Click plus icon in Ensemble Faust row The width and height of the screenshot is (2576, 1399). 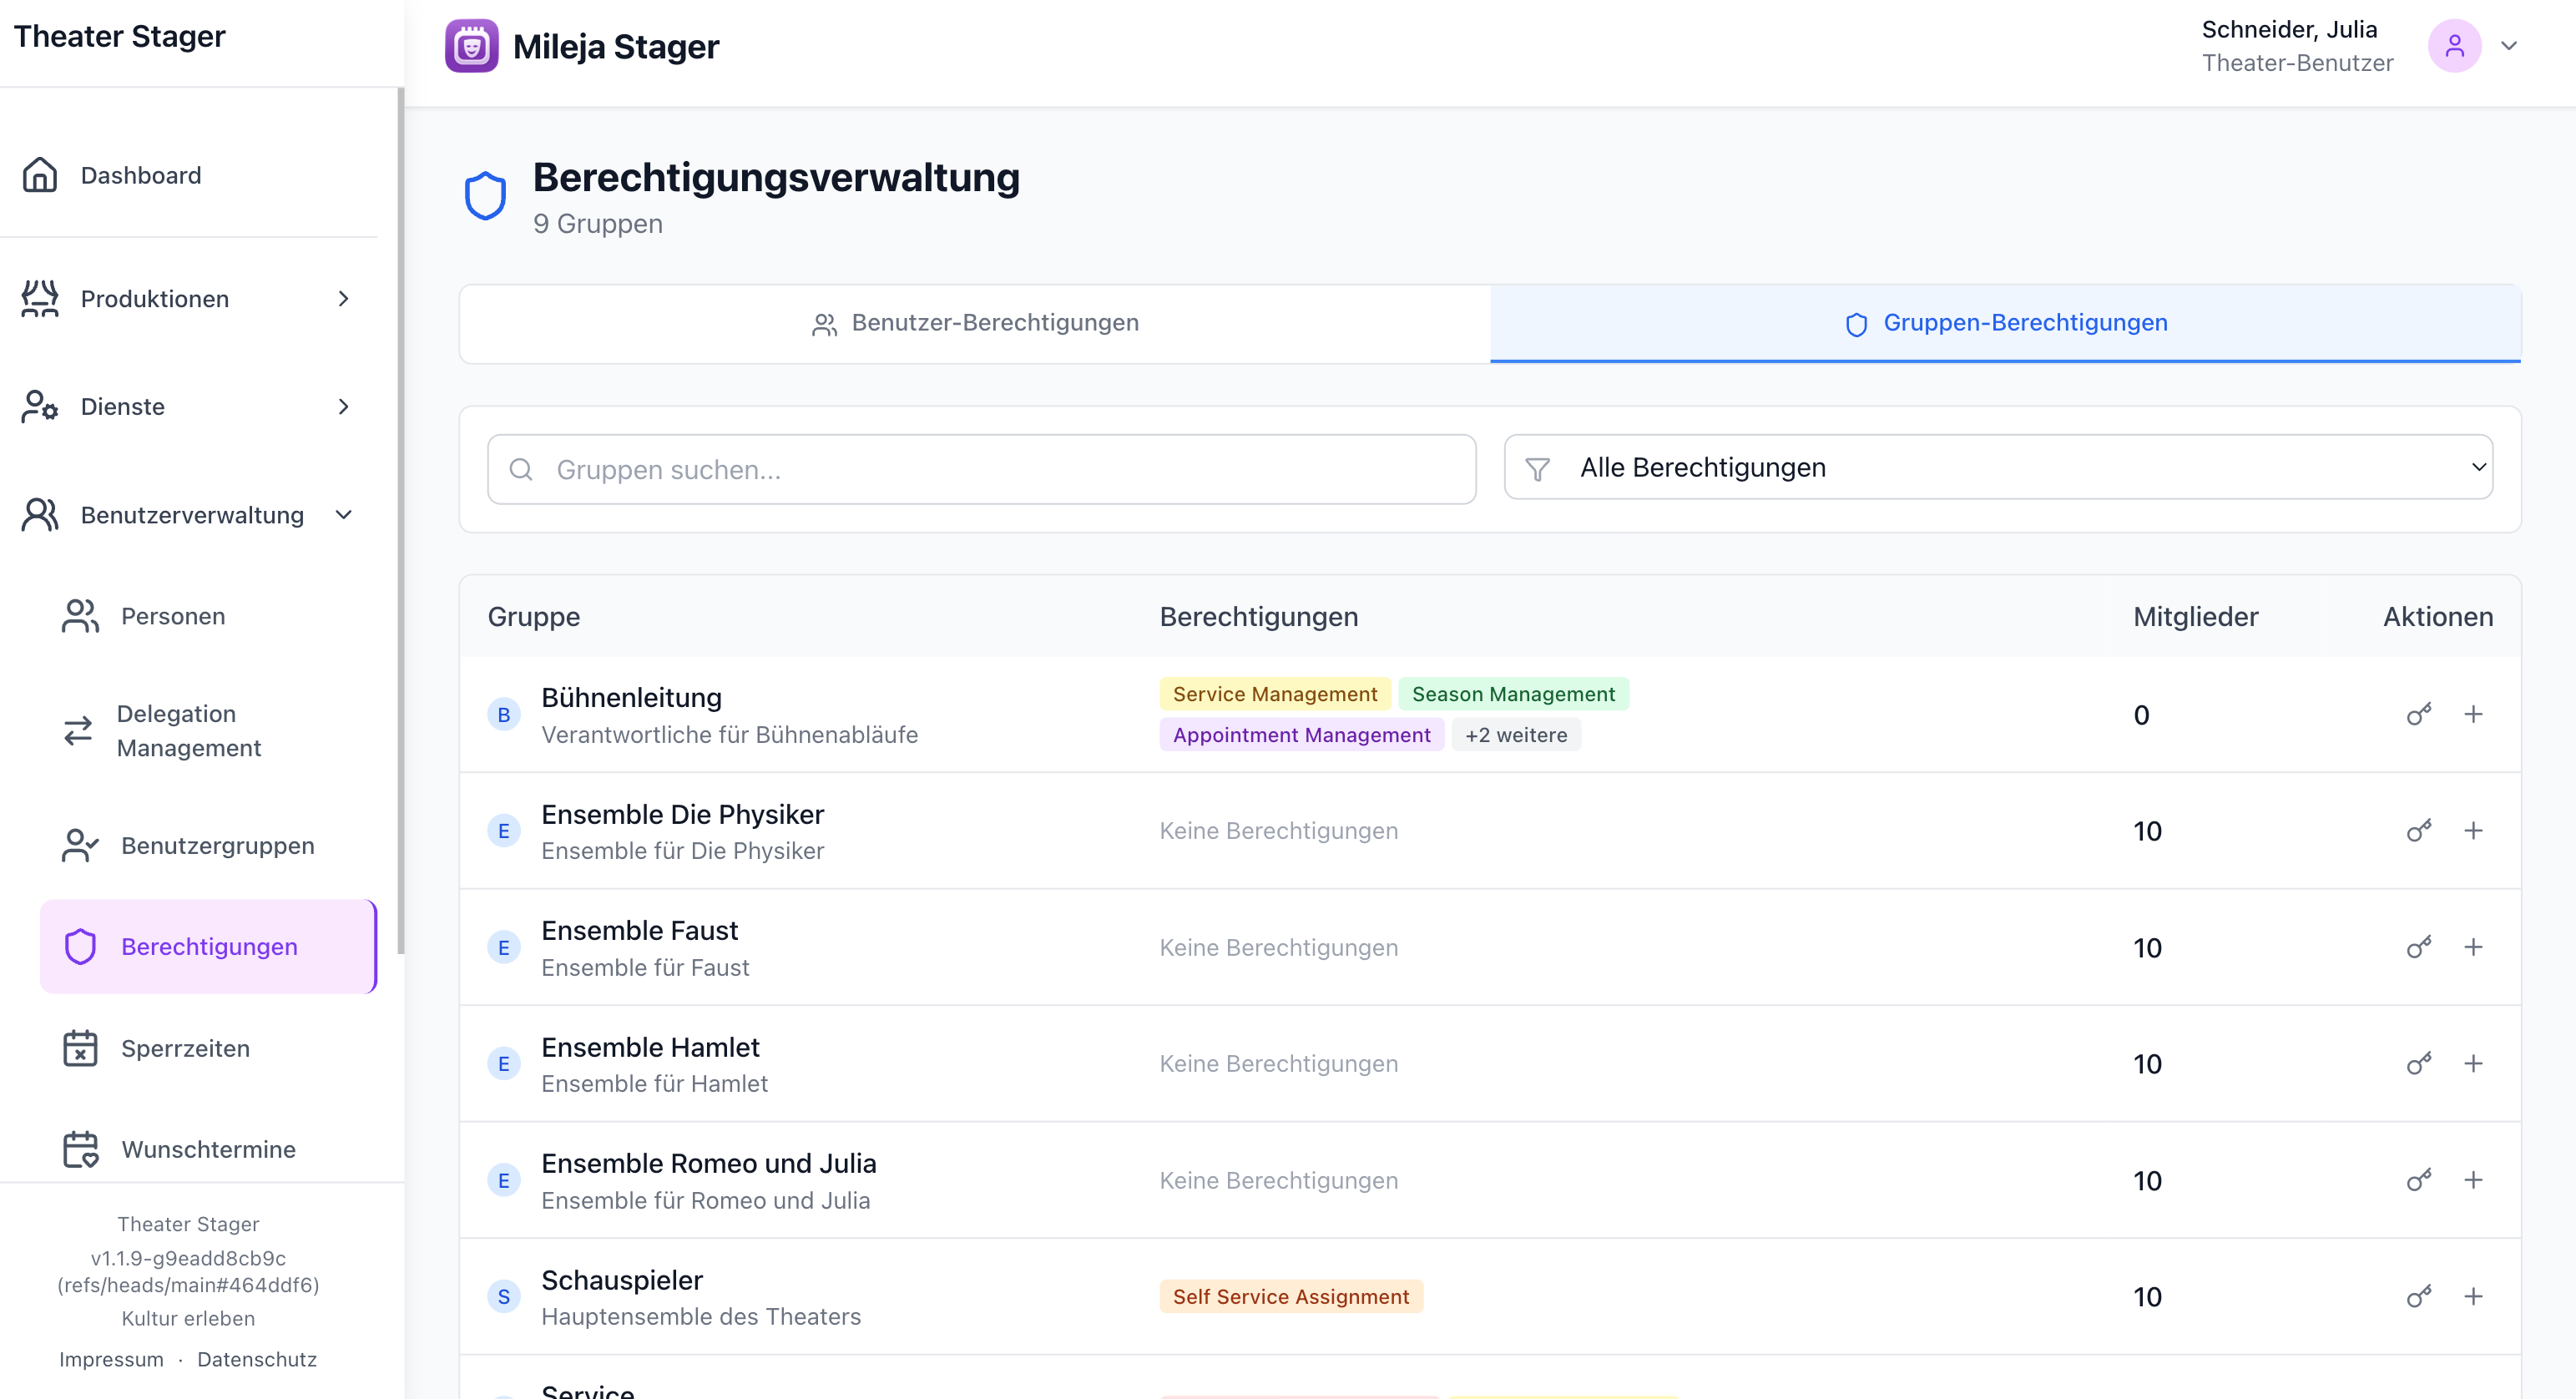2472,947
